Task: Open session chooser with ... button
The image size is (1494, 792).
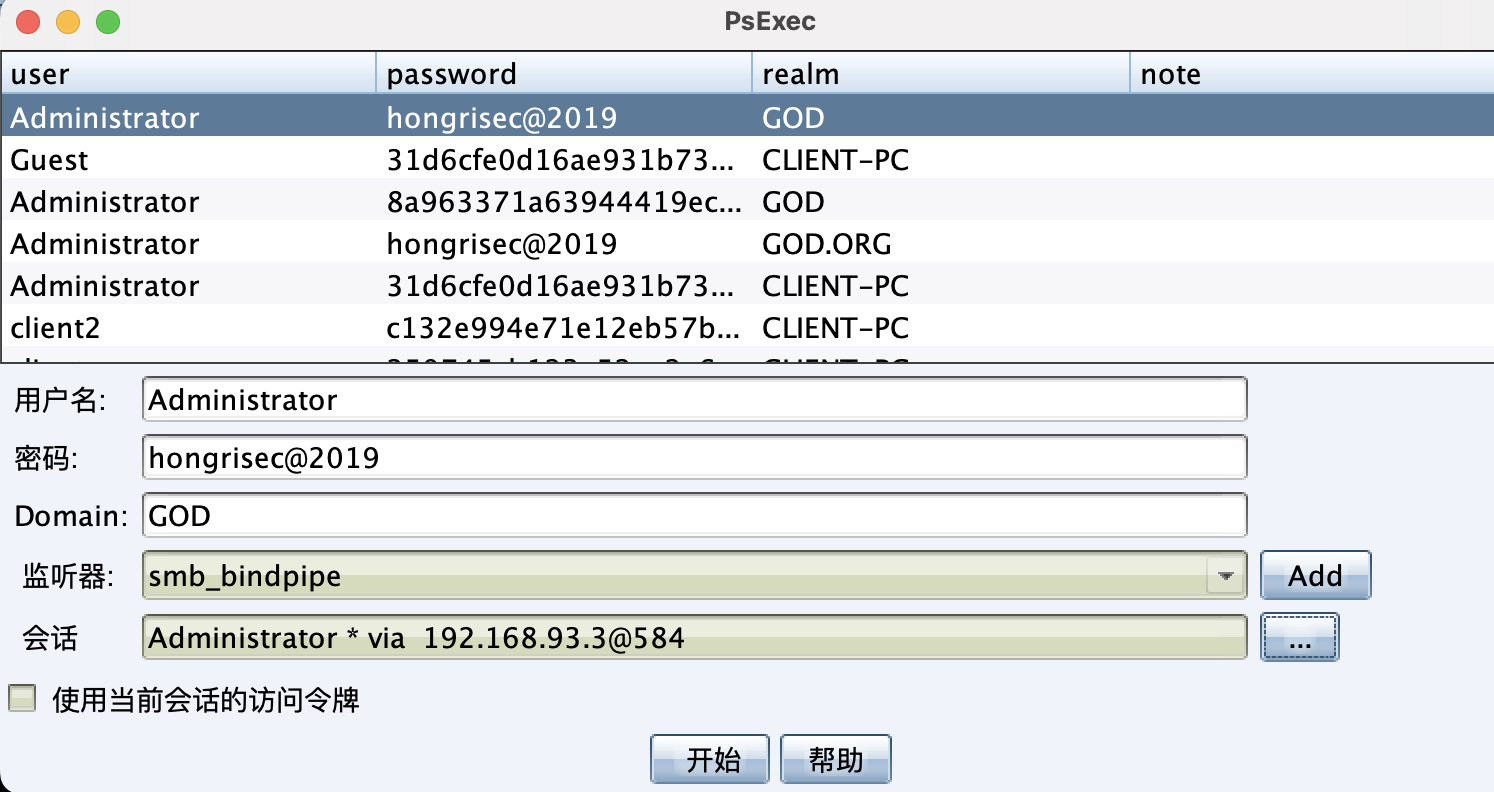Action: pyautogui.click(x=1299, y=638)
